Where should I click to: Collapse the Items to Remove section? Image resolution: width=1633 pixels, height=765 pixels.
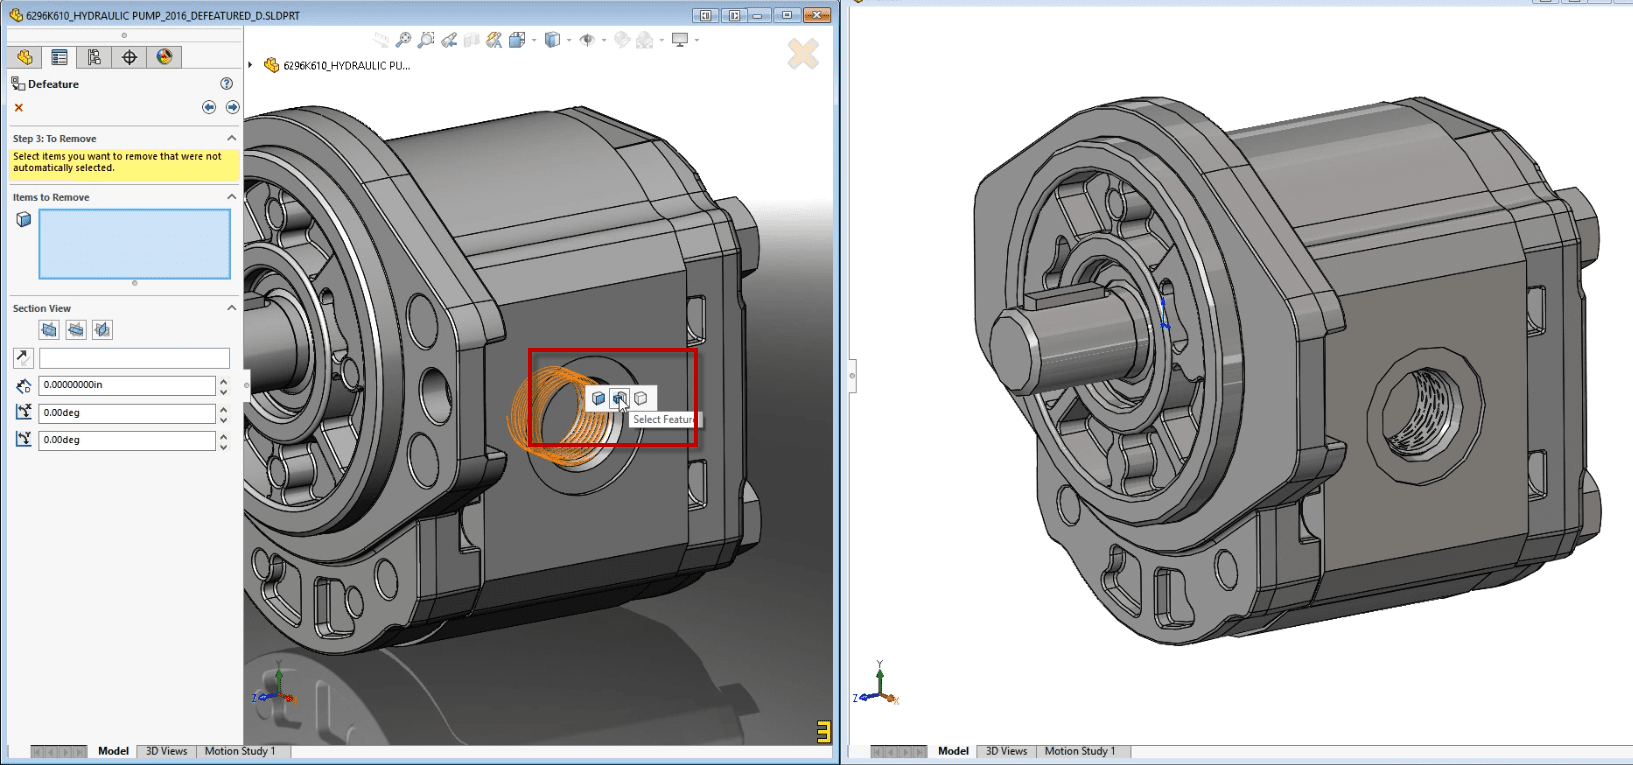[x=231, y=197]
